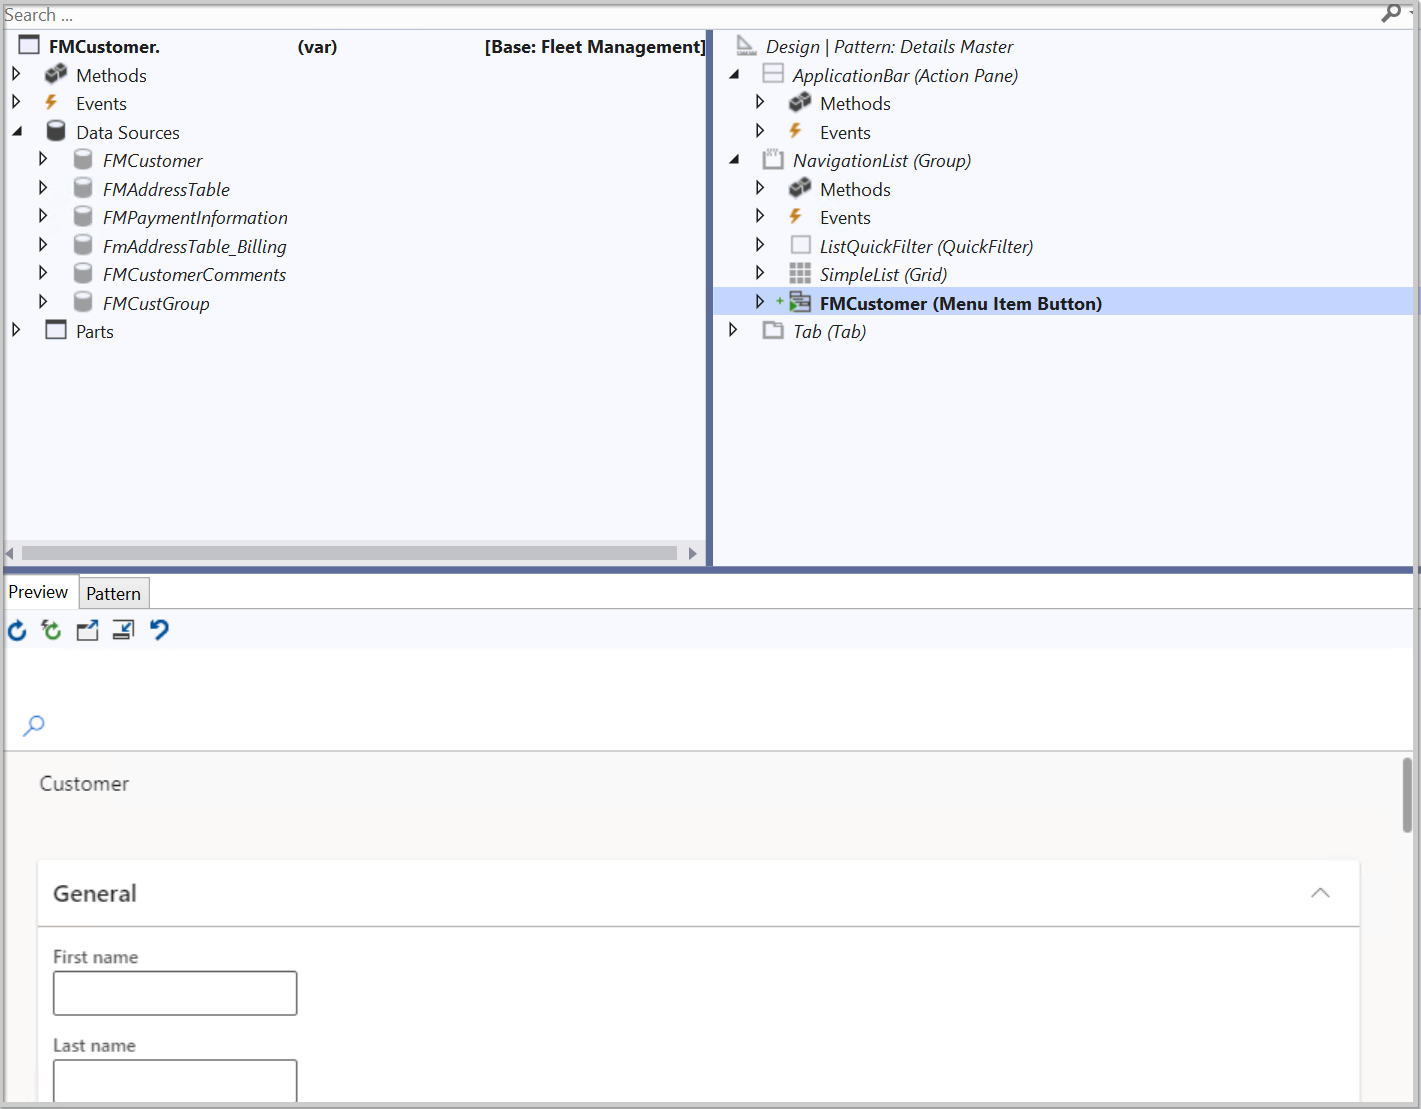Viewport: 1421px width, 1109px height.
Task: Click the FMPaymentInformation data source icon
Action: [83, 217]
